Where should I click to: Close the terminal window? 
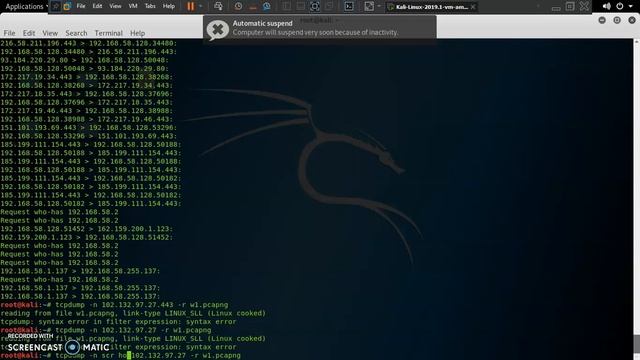point(632,20)
